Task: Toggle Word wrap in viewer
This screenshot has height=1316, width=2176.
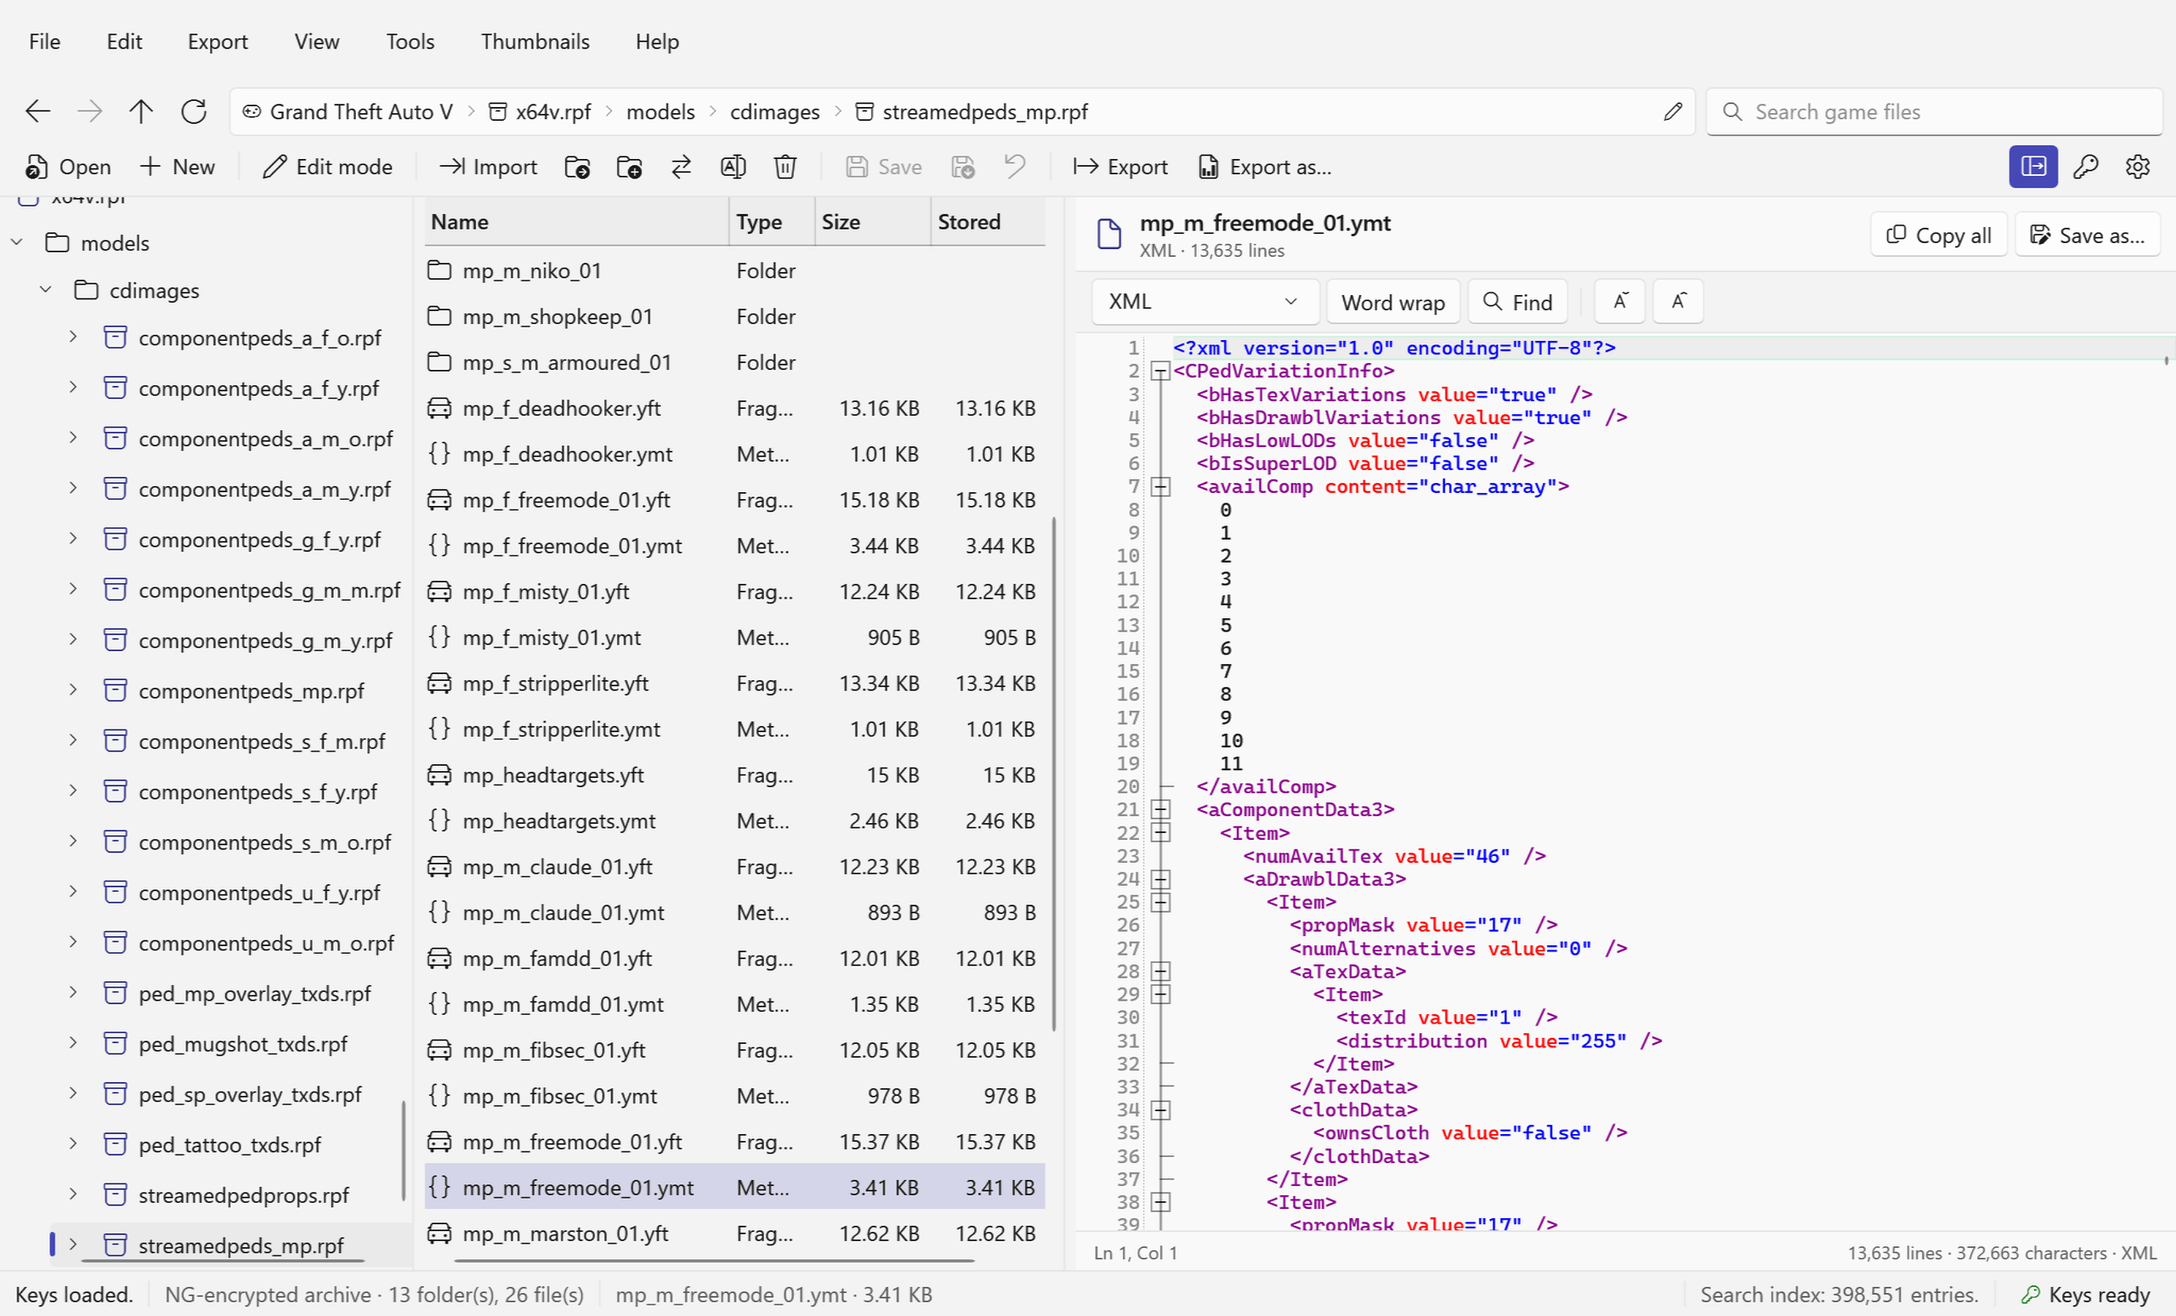Action: (x=1392, y=302)
